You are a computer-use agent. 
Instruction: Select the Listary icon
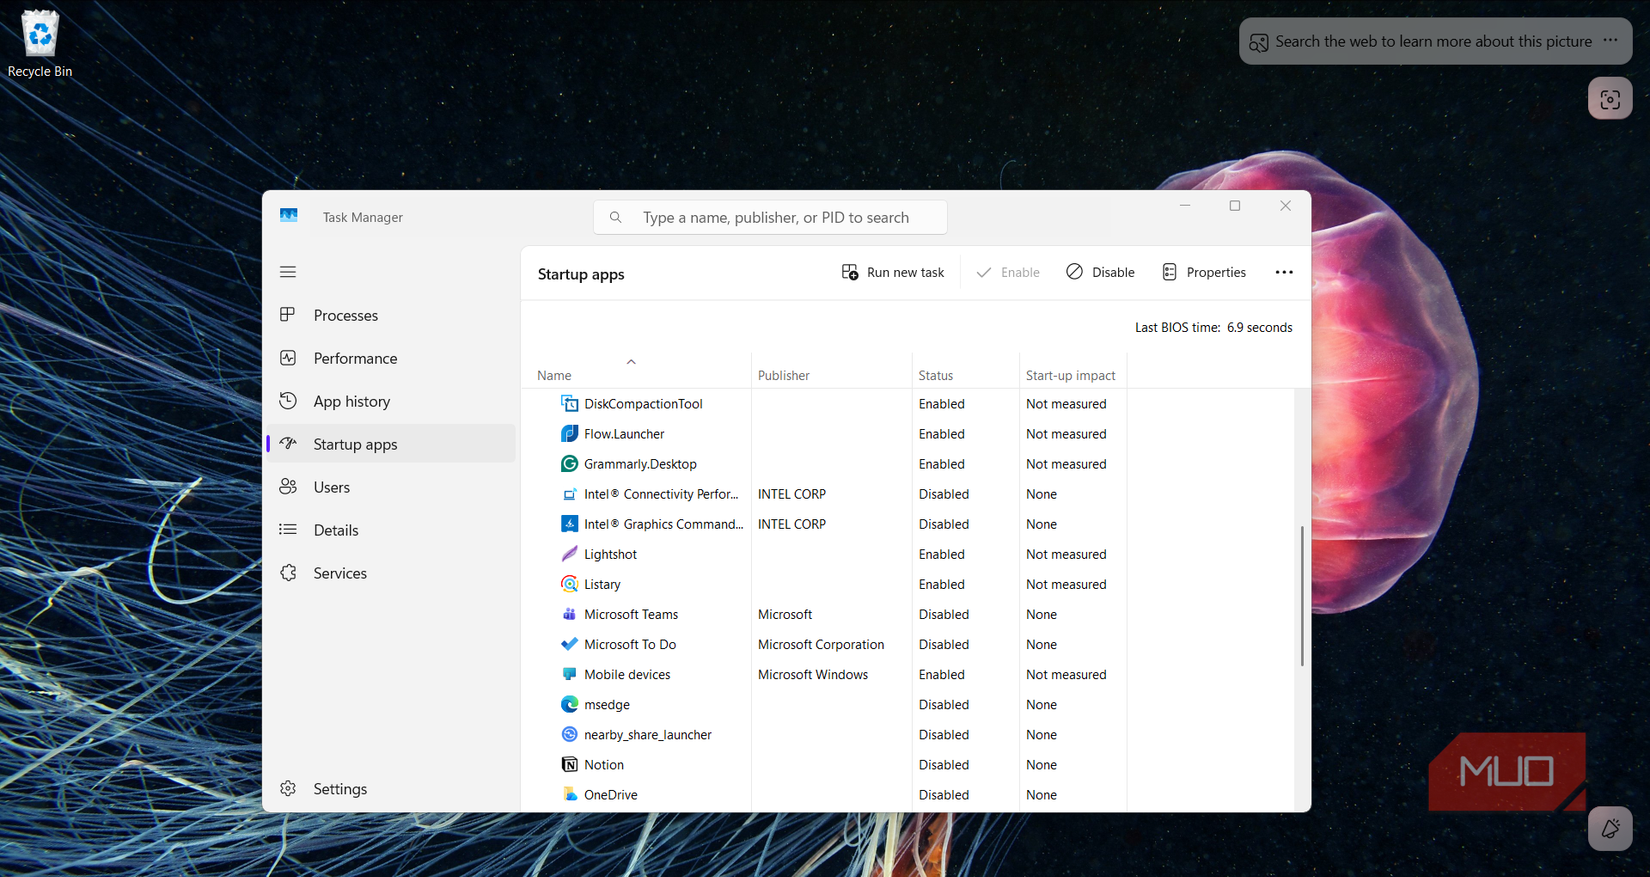point(569,584)
